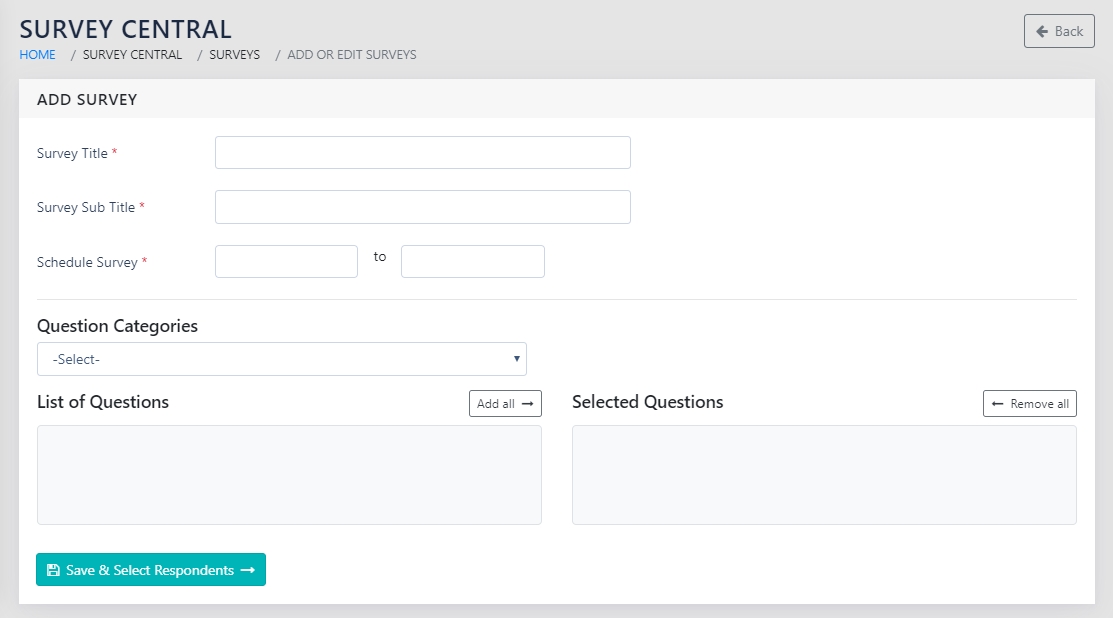Open the Question Categories dropdown
The height and width of the screenshot is (618, 1113).
[281, 359]
